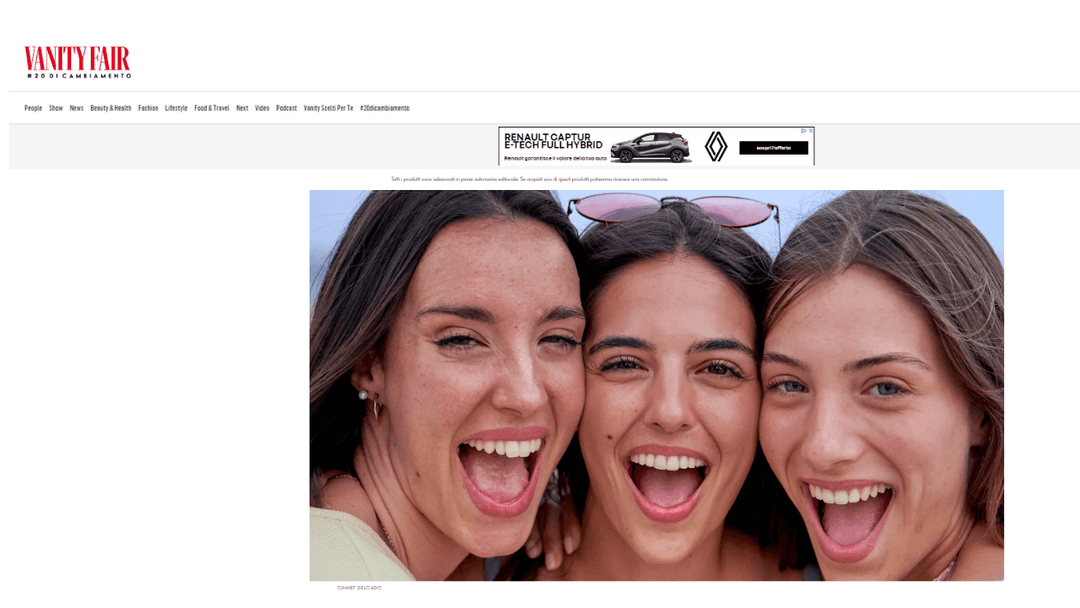Open the main article photo of three women
This screenshot has width=1080, height=608.
click(656, 385)
